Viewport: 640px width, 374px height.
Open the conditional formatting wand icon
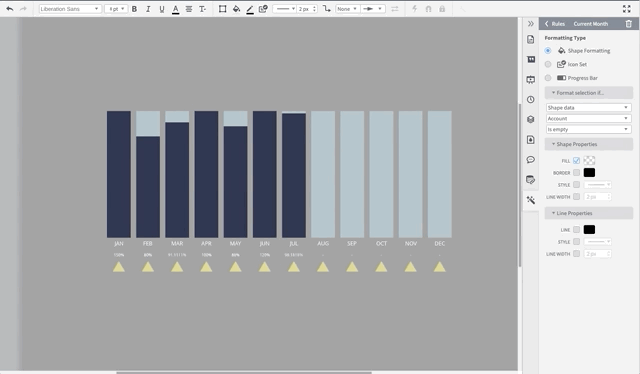pyautogui.click(x=531, y=200)
